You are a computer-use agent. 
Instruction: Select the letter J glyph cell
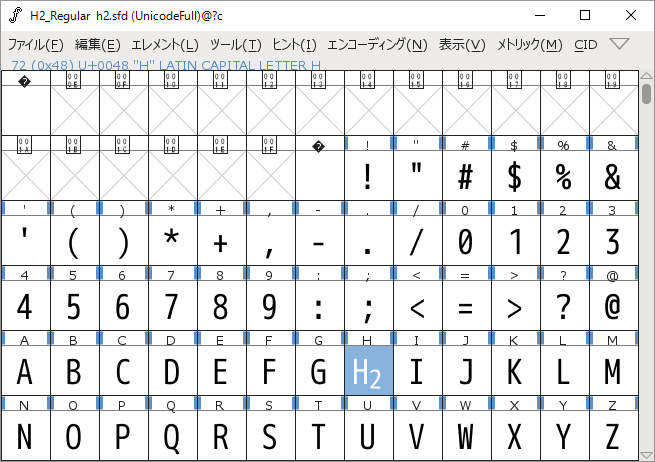click(467, 371)
